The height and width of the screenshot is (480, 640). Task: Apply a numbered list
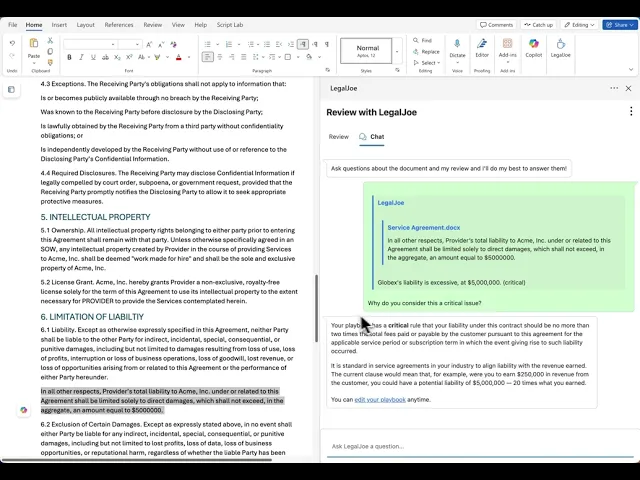pyautogui.click(x=229, y=44)
